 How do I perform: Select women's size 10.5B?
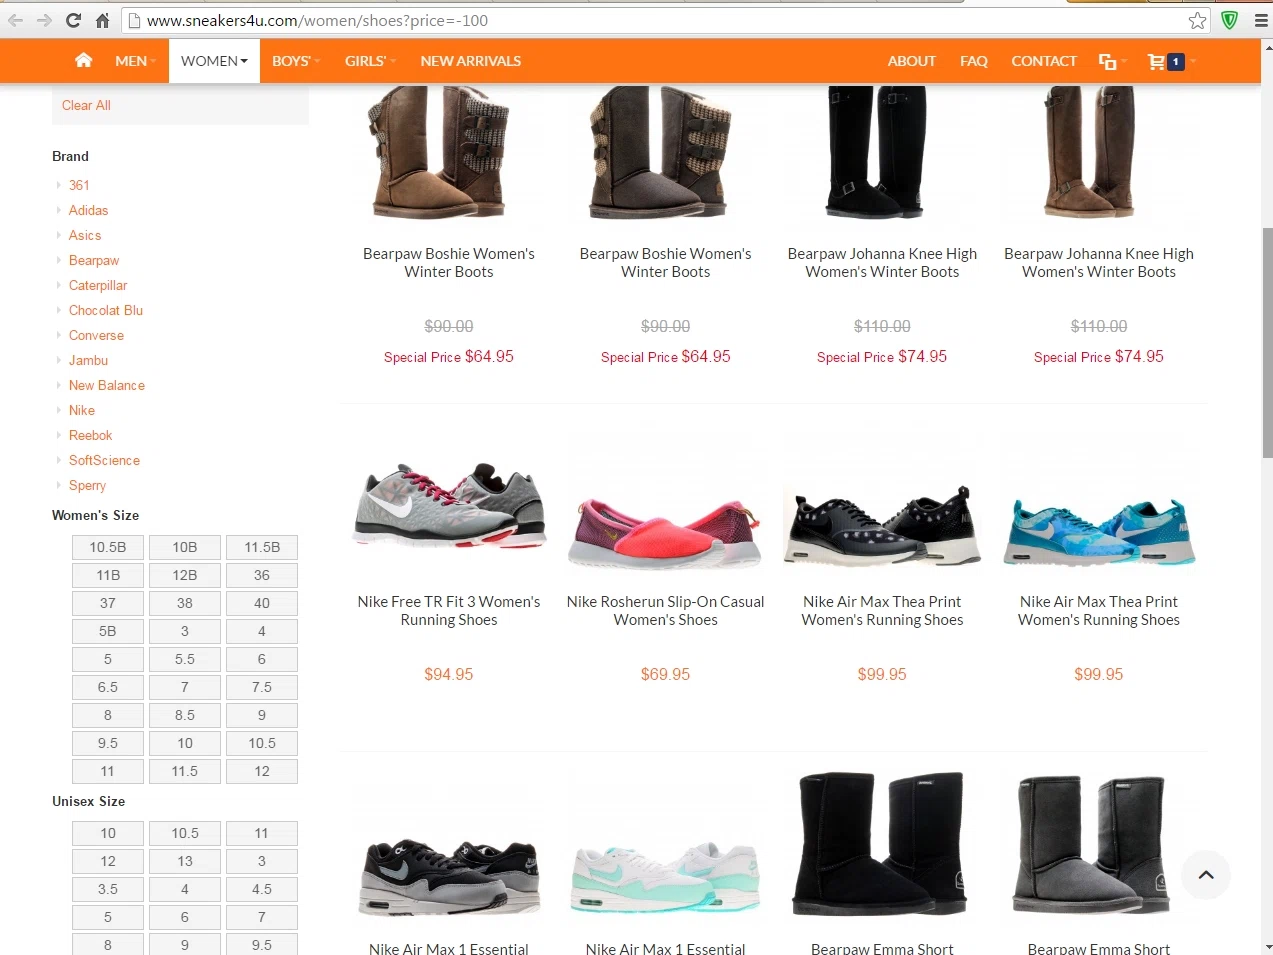[108, 547]
